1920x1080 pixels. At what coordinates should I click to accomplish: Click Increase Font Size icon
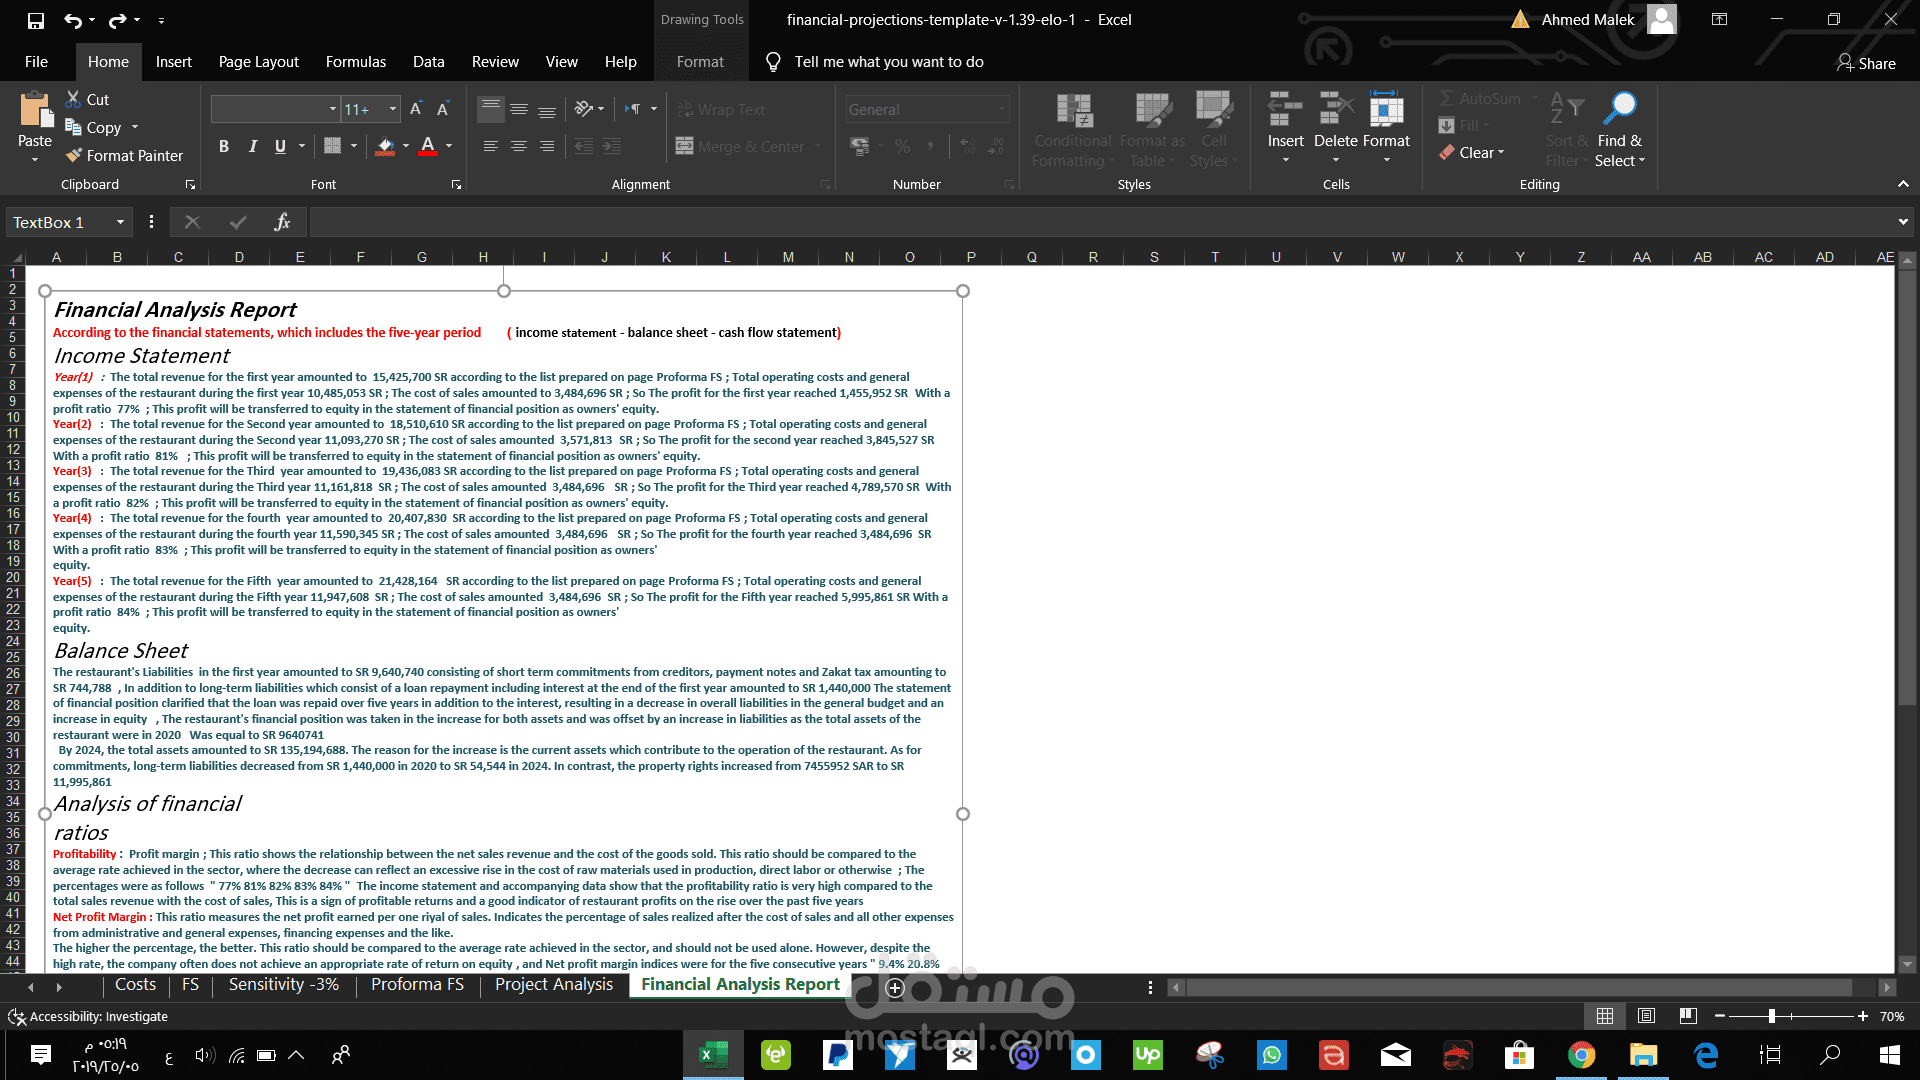coord(416,109)
